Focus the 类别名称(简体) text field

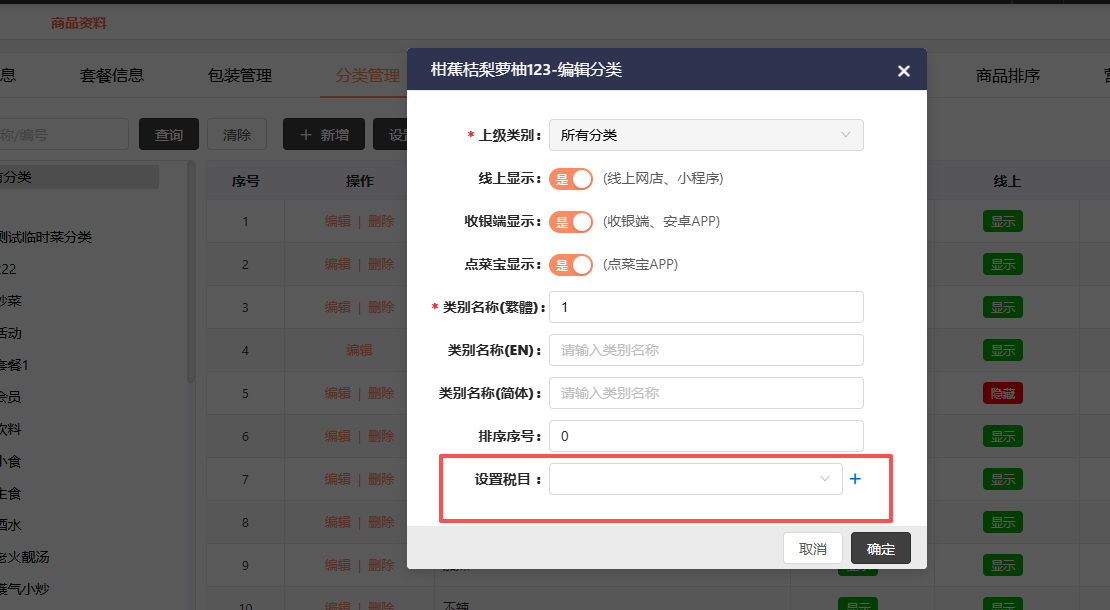click(x=706, y=393)
